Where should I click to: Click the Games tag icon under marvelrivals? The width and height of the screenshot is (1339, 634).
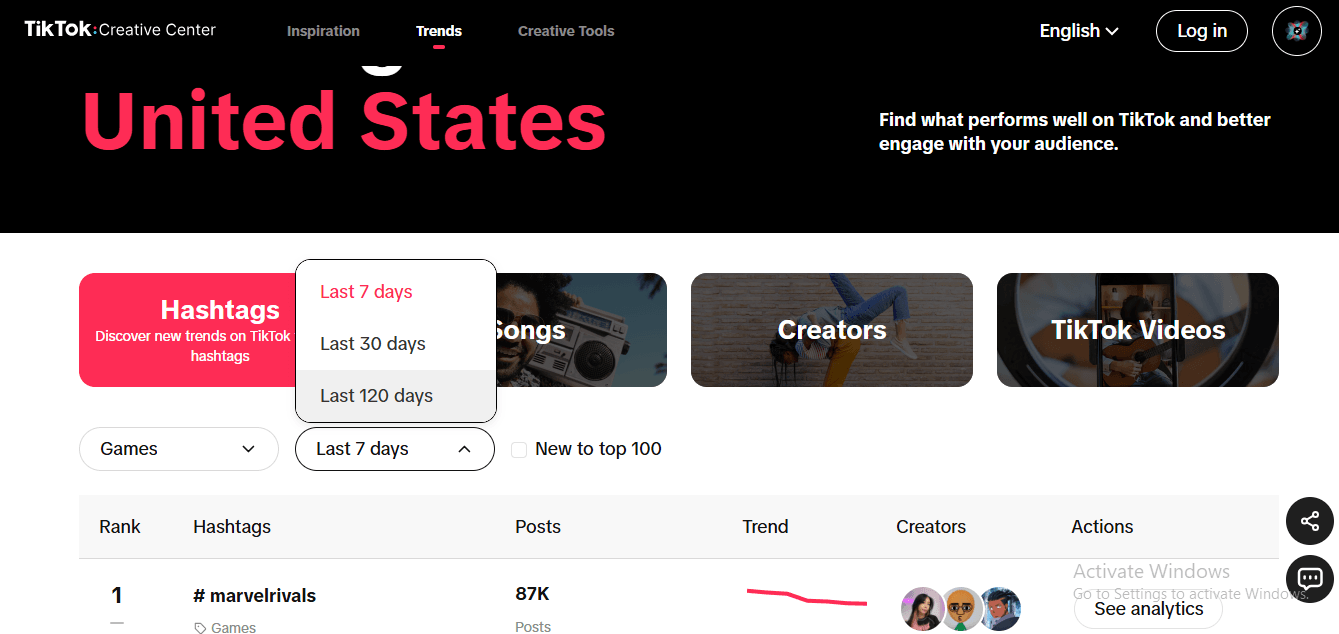tap(200, 628)
